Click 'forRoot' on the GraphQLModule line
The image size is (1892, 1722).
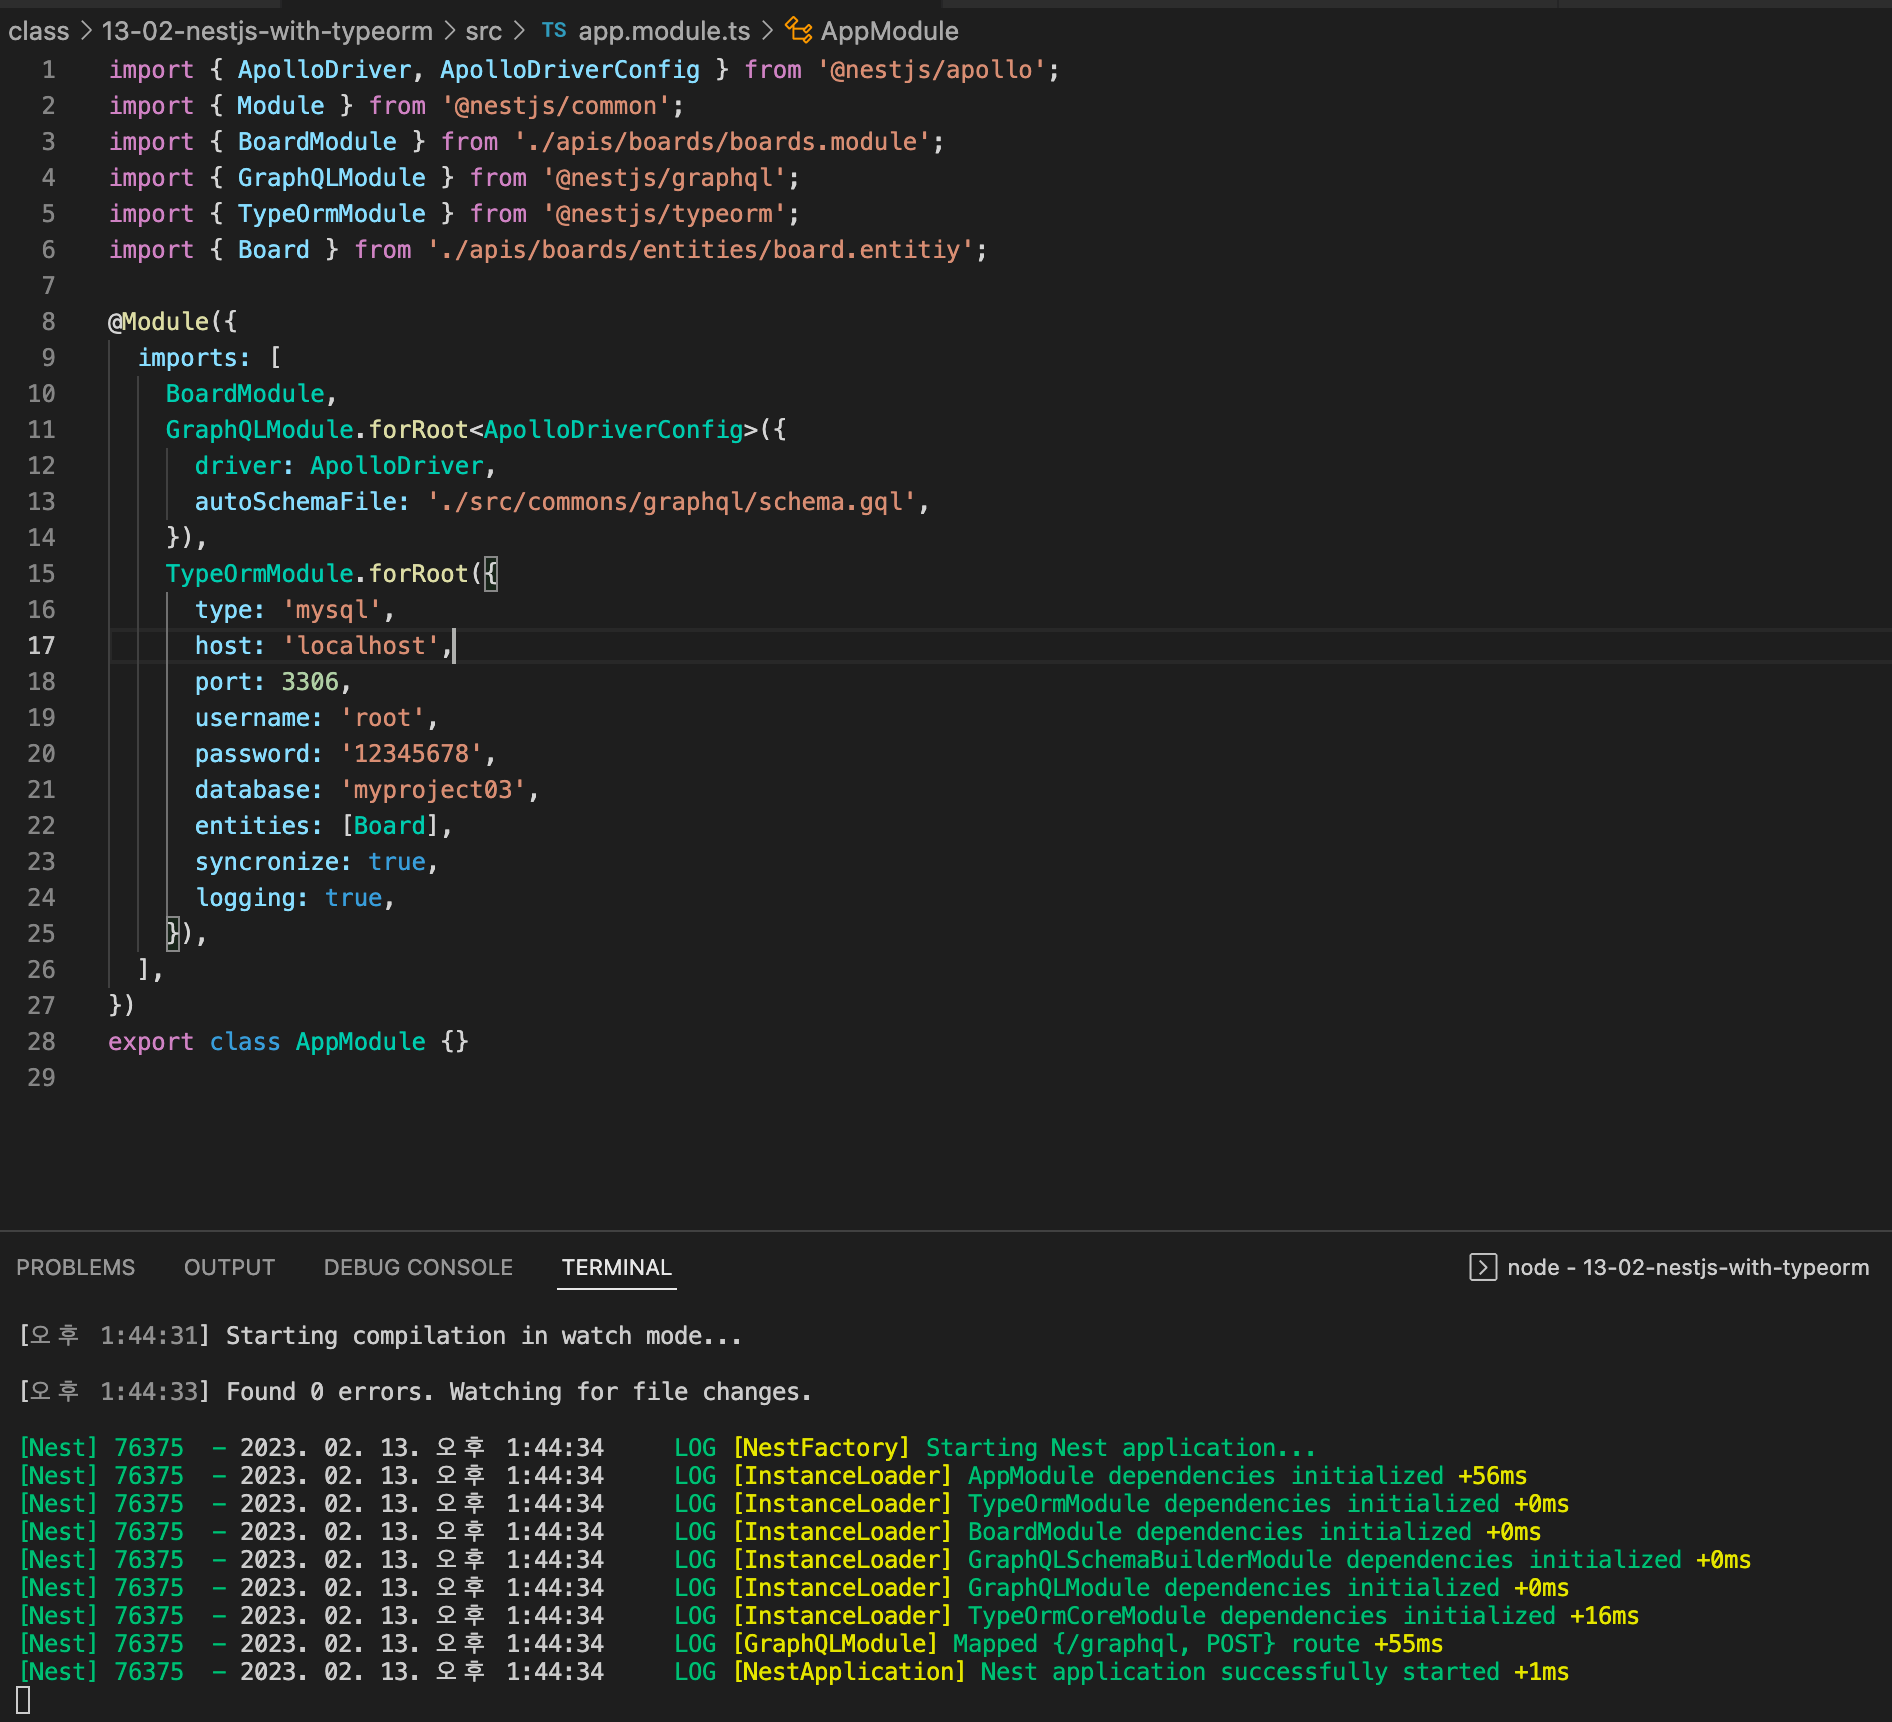point(418,429)
